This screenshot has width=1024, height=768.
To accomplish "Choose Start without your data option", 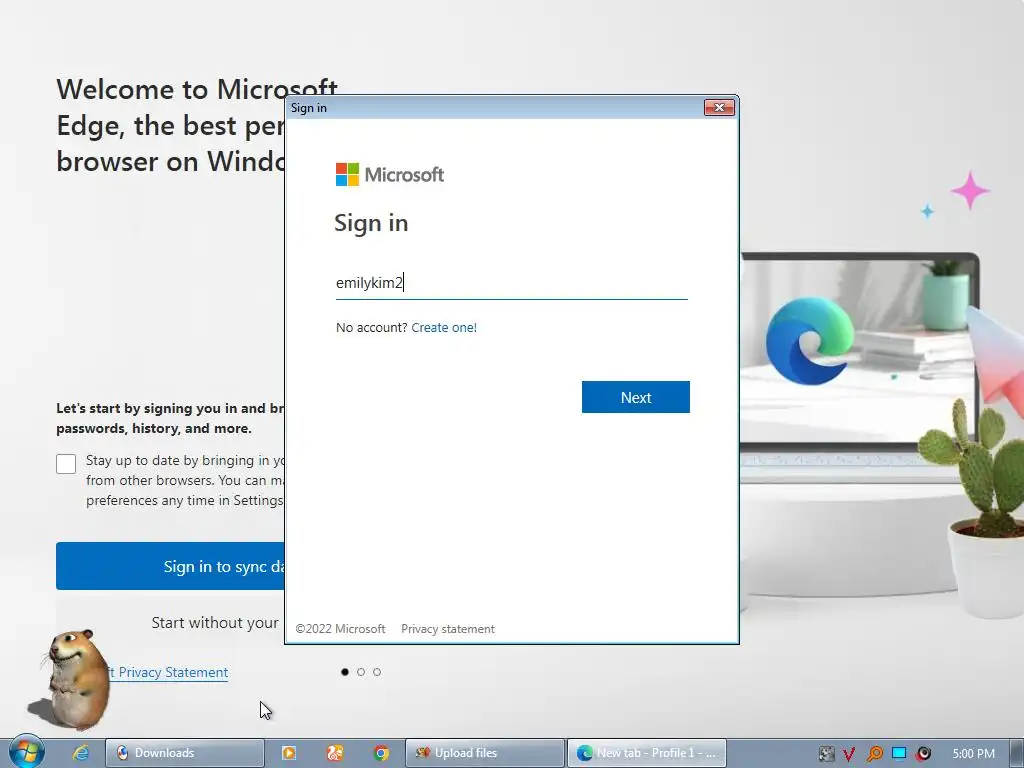I will (216, 622).
